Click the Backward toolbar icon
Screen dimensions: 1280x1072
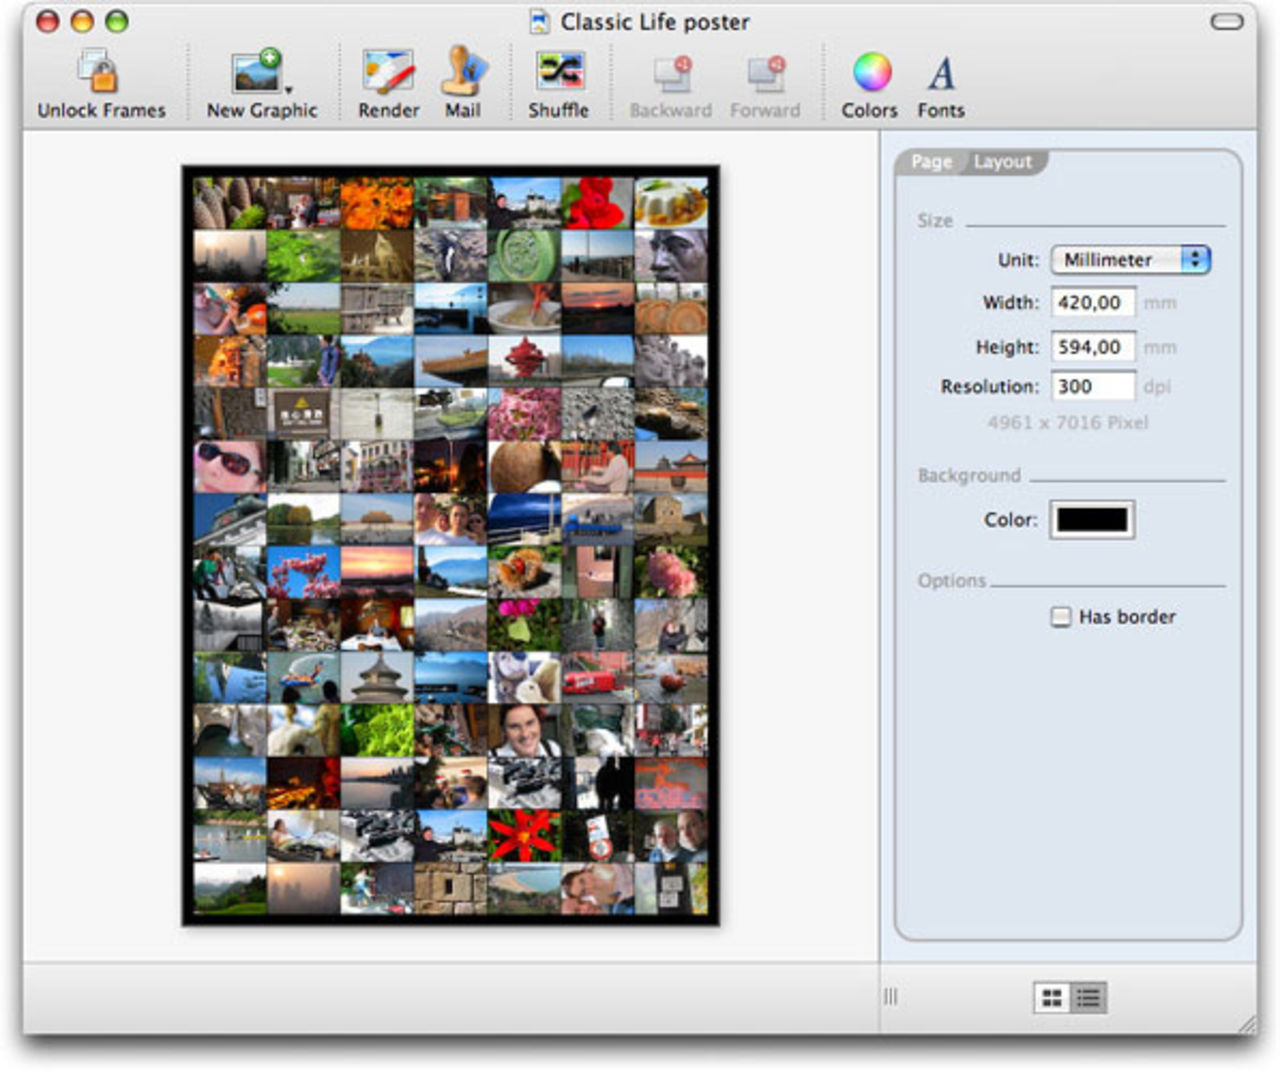(x=671, y=75)
